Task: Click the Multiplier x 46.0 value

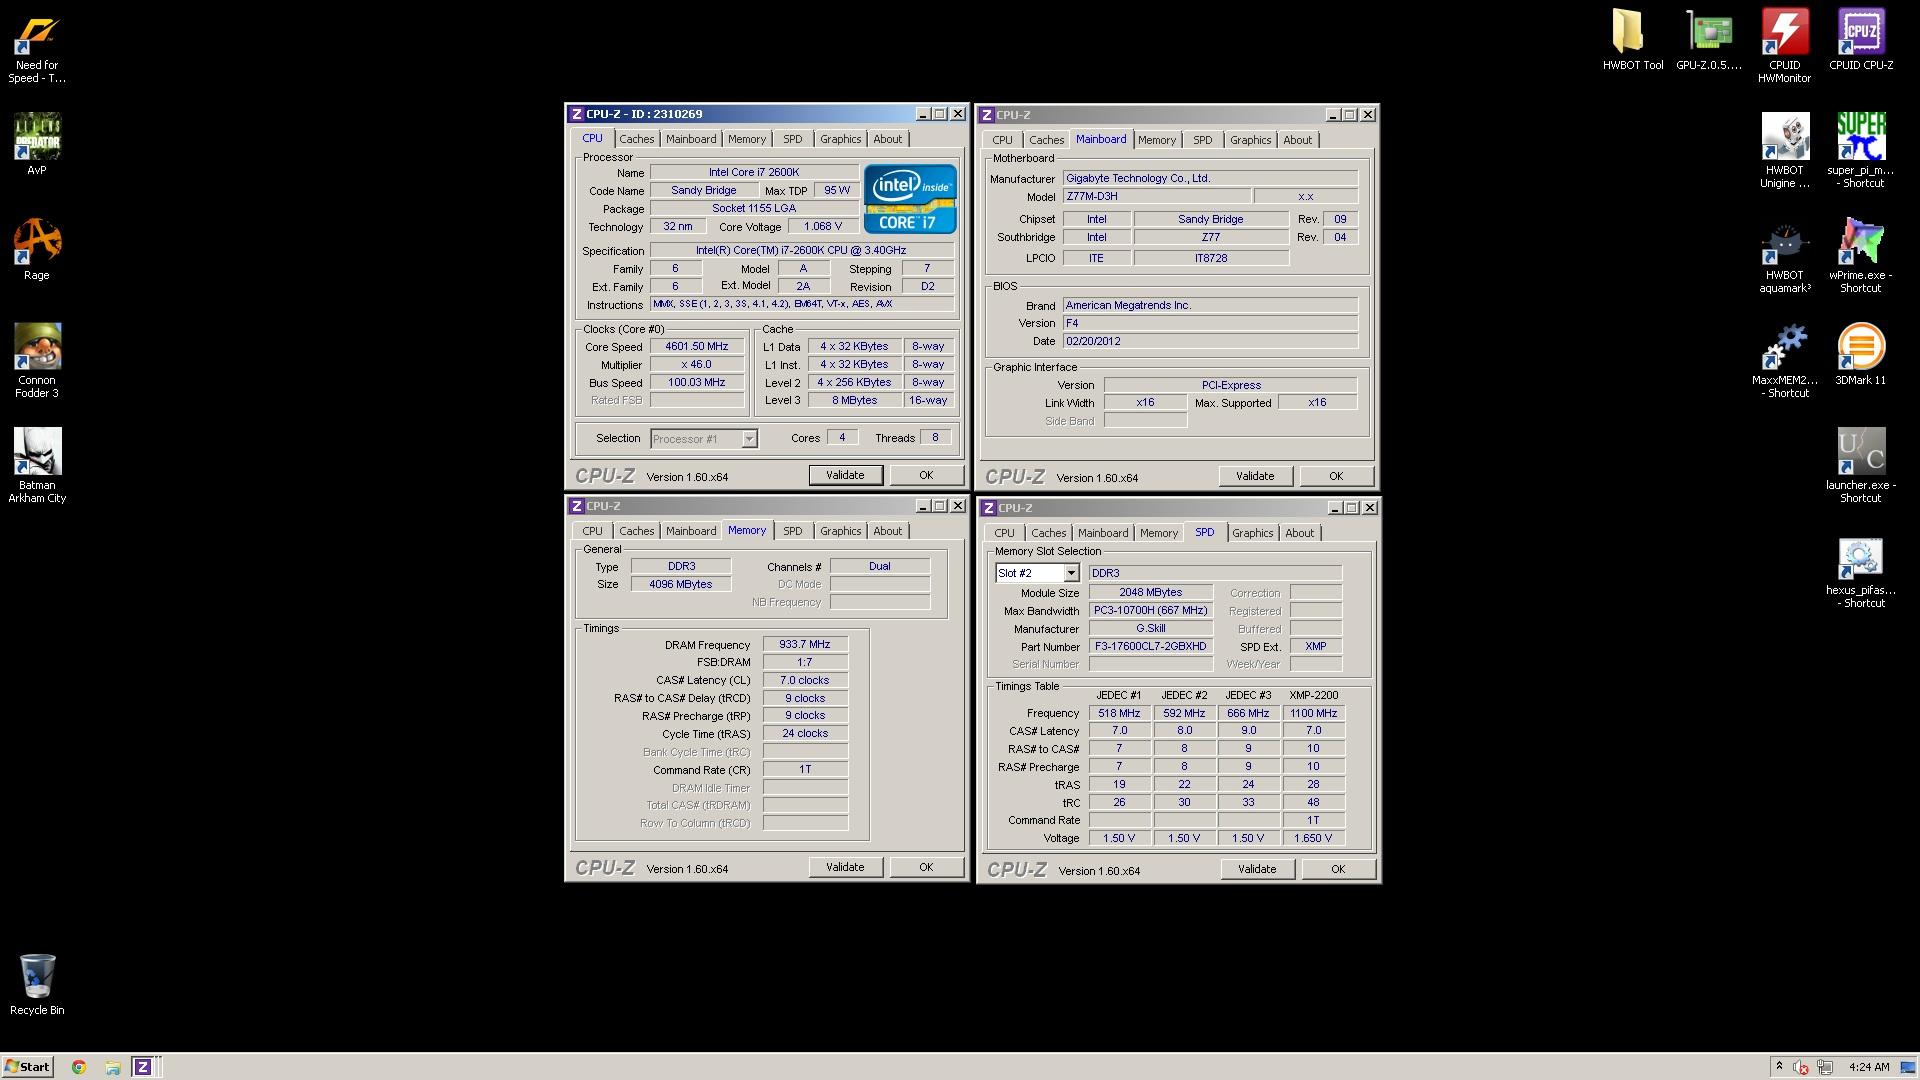Action: click(x=697, y=365)
